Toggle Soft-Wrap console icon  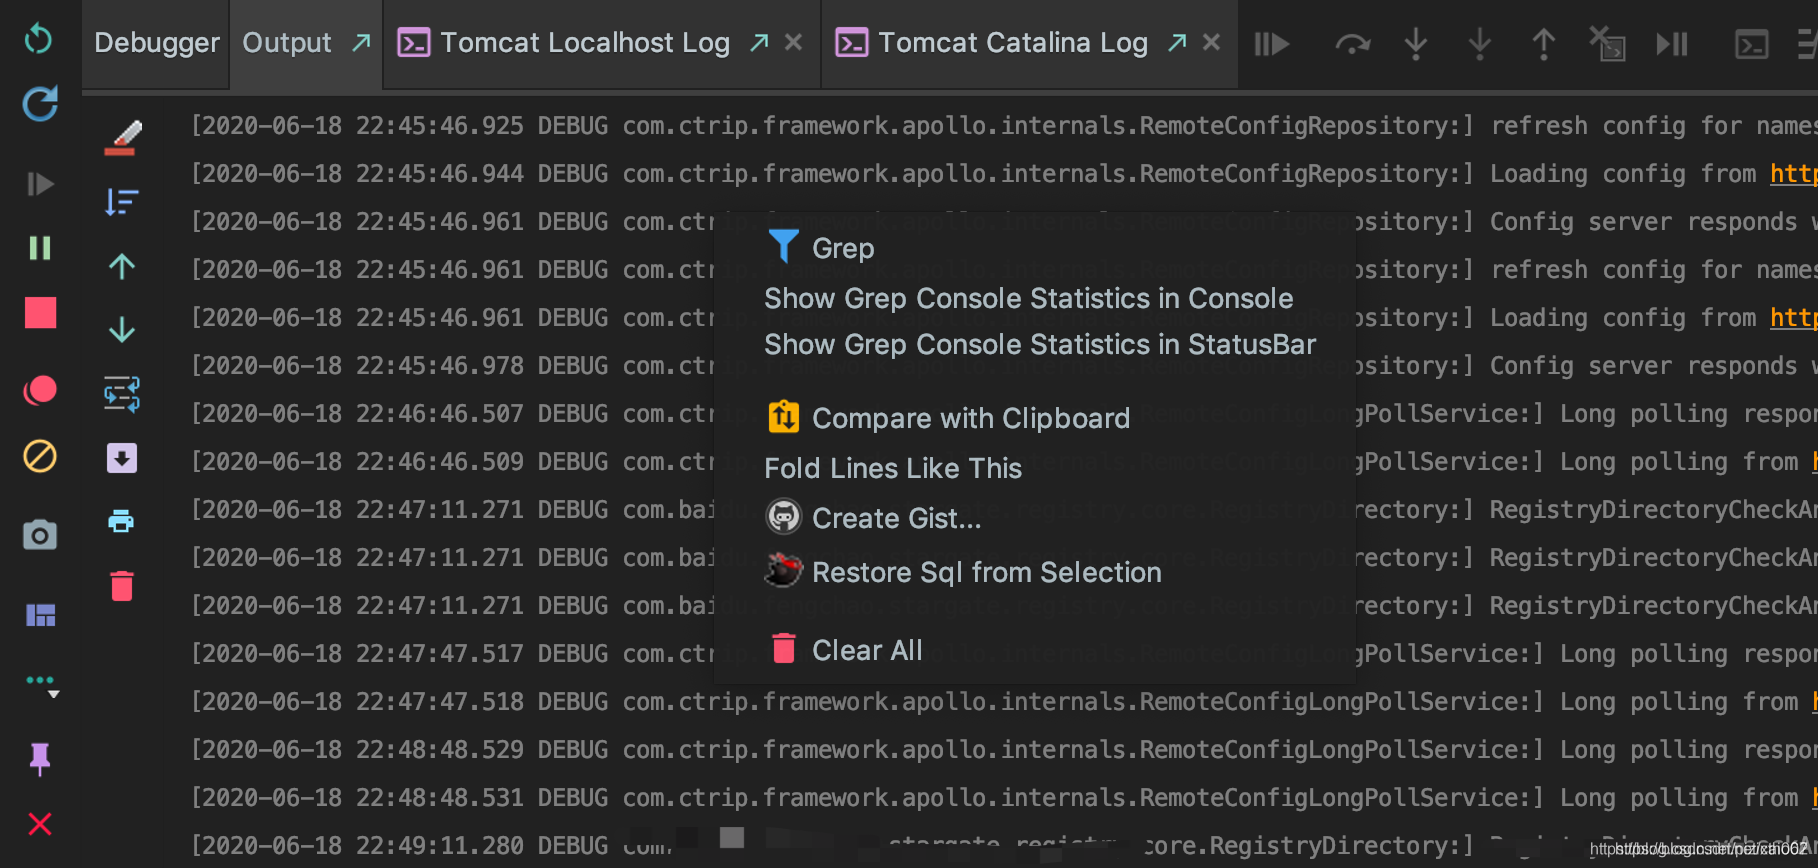click(122, 394)
